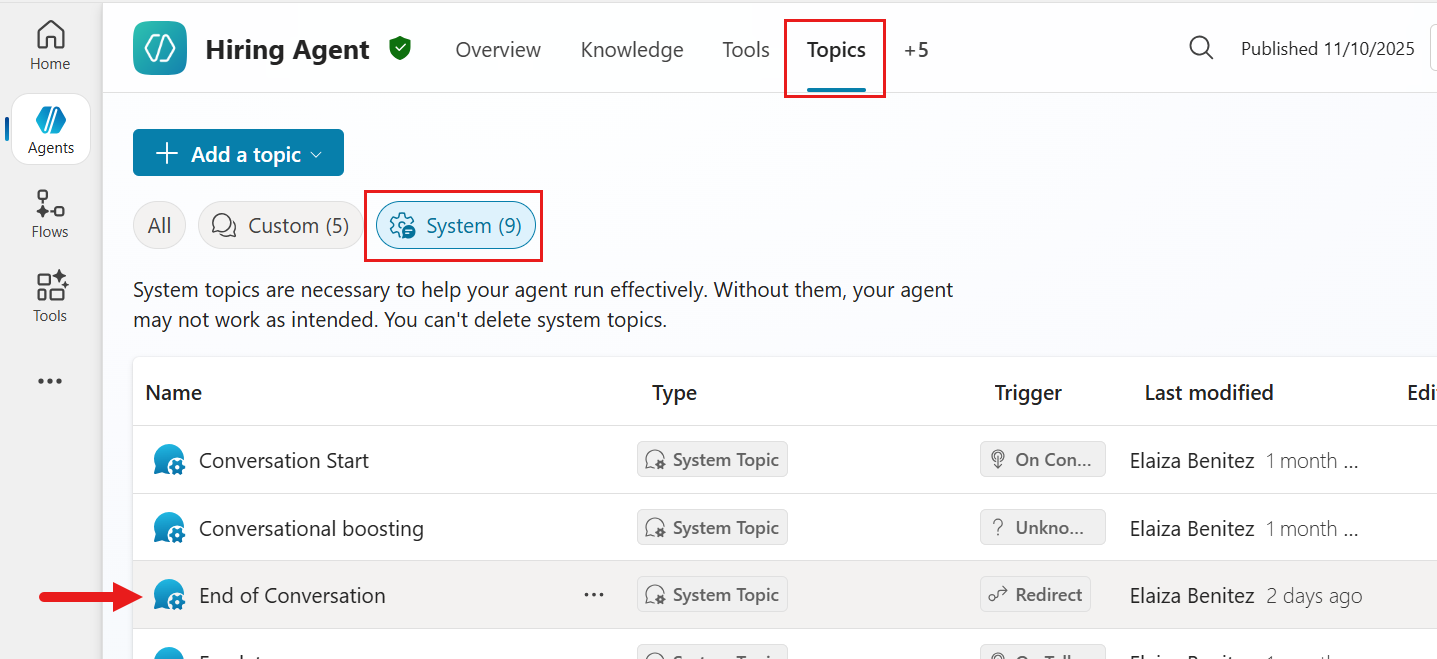This screenshot has height=659, width=1437.
Task: Open Tools from the left sidebar
Action: tap(49, 296)
